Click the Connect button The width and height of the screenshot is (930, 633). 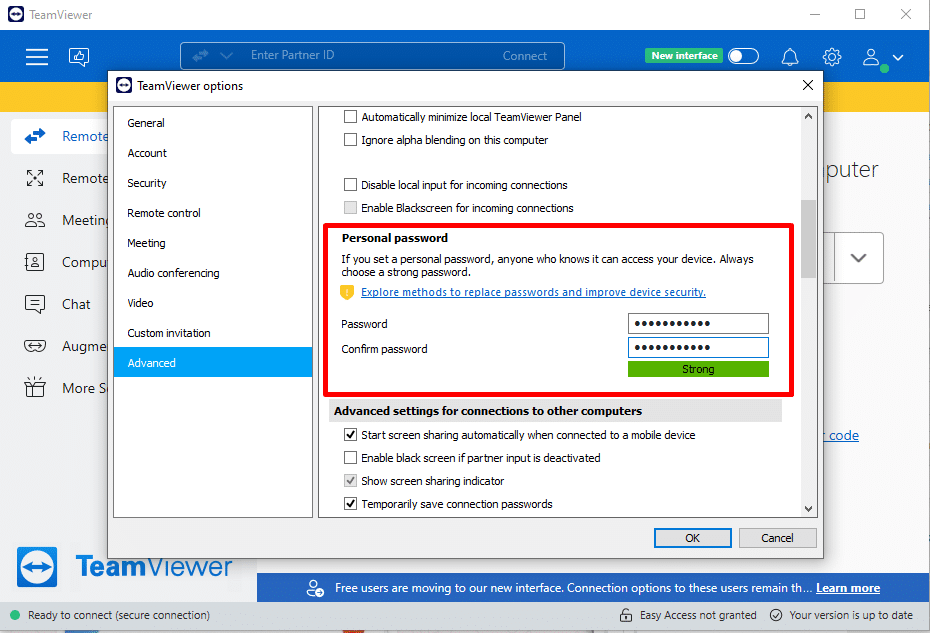click(x=524, y=56)
